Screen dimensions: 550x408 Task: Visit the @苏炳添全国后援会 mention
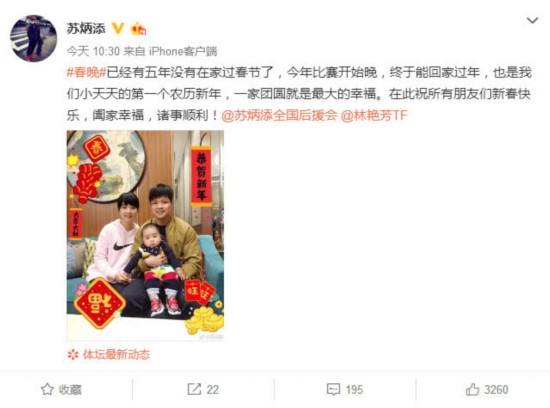click(280, 115)
